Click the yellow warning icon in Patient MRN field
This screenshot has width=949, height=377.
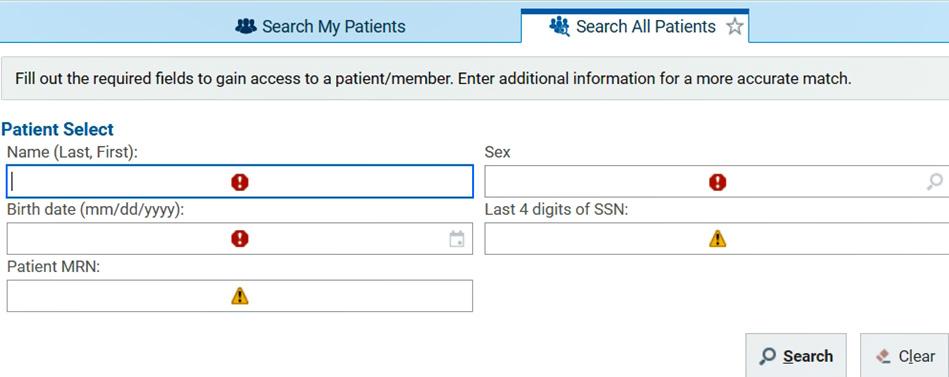click(x=240, y=295)
